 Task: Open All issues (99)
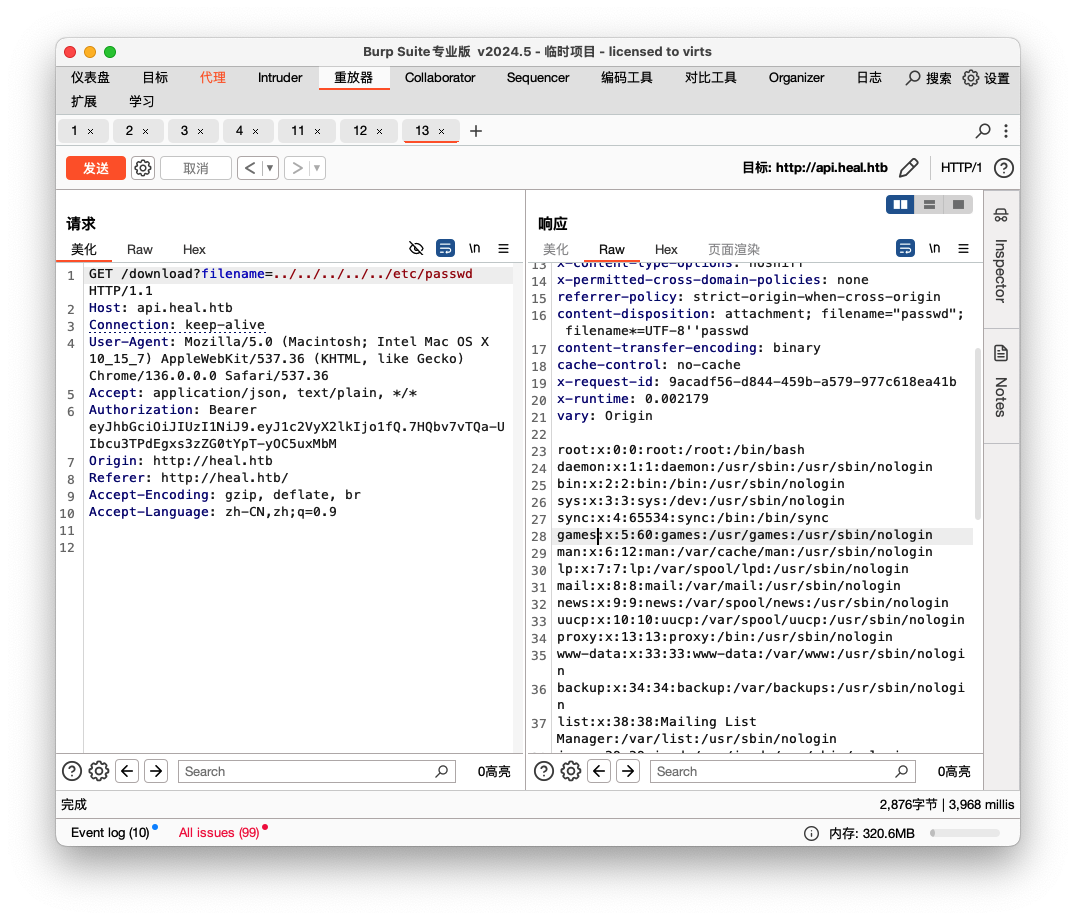point(219,832)
